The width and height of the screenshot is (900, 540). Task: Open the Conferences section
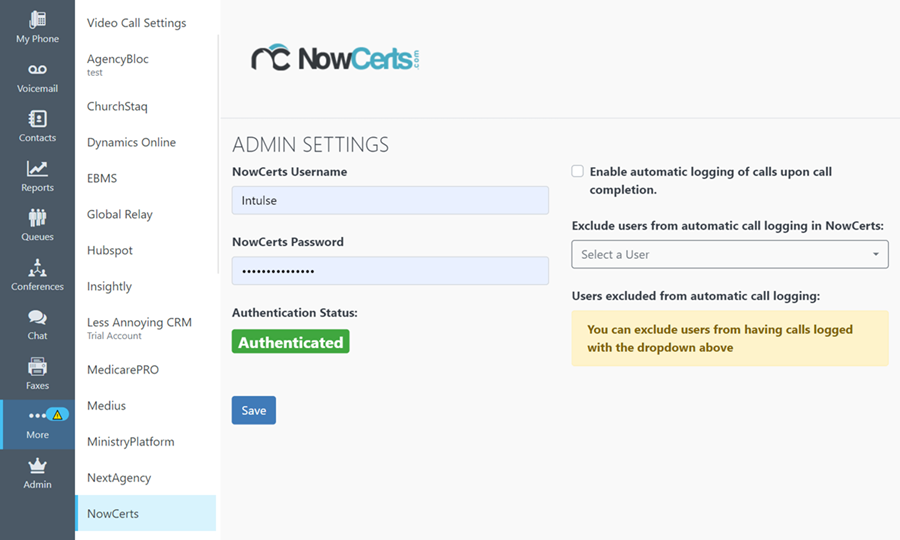click(x=37, y=275)
